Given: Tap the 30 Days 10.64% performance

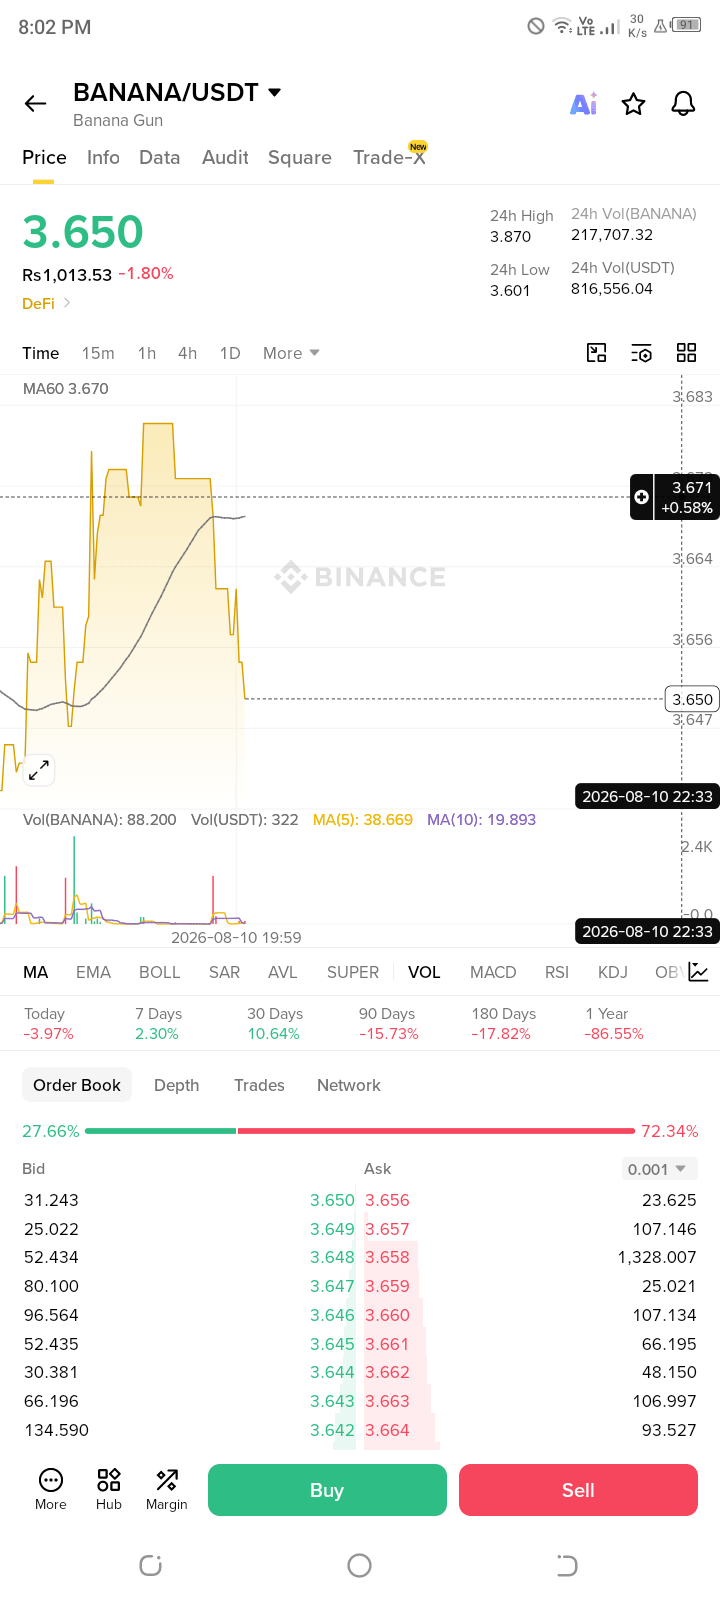Looking at the screenshot, I should click(274, 1023).
